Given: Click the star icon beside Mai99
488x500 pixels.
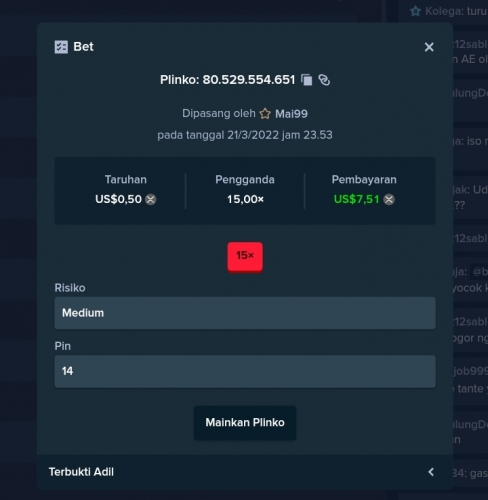Looking at the screenshot, I should (265, 114).
